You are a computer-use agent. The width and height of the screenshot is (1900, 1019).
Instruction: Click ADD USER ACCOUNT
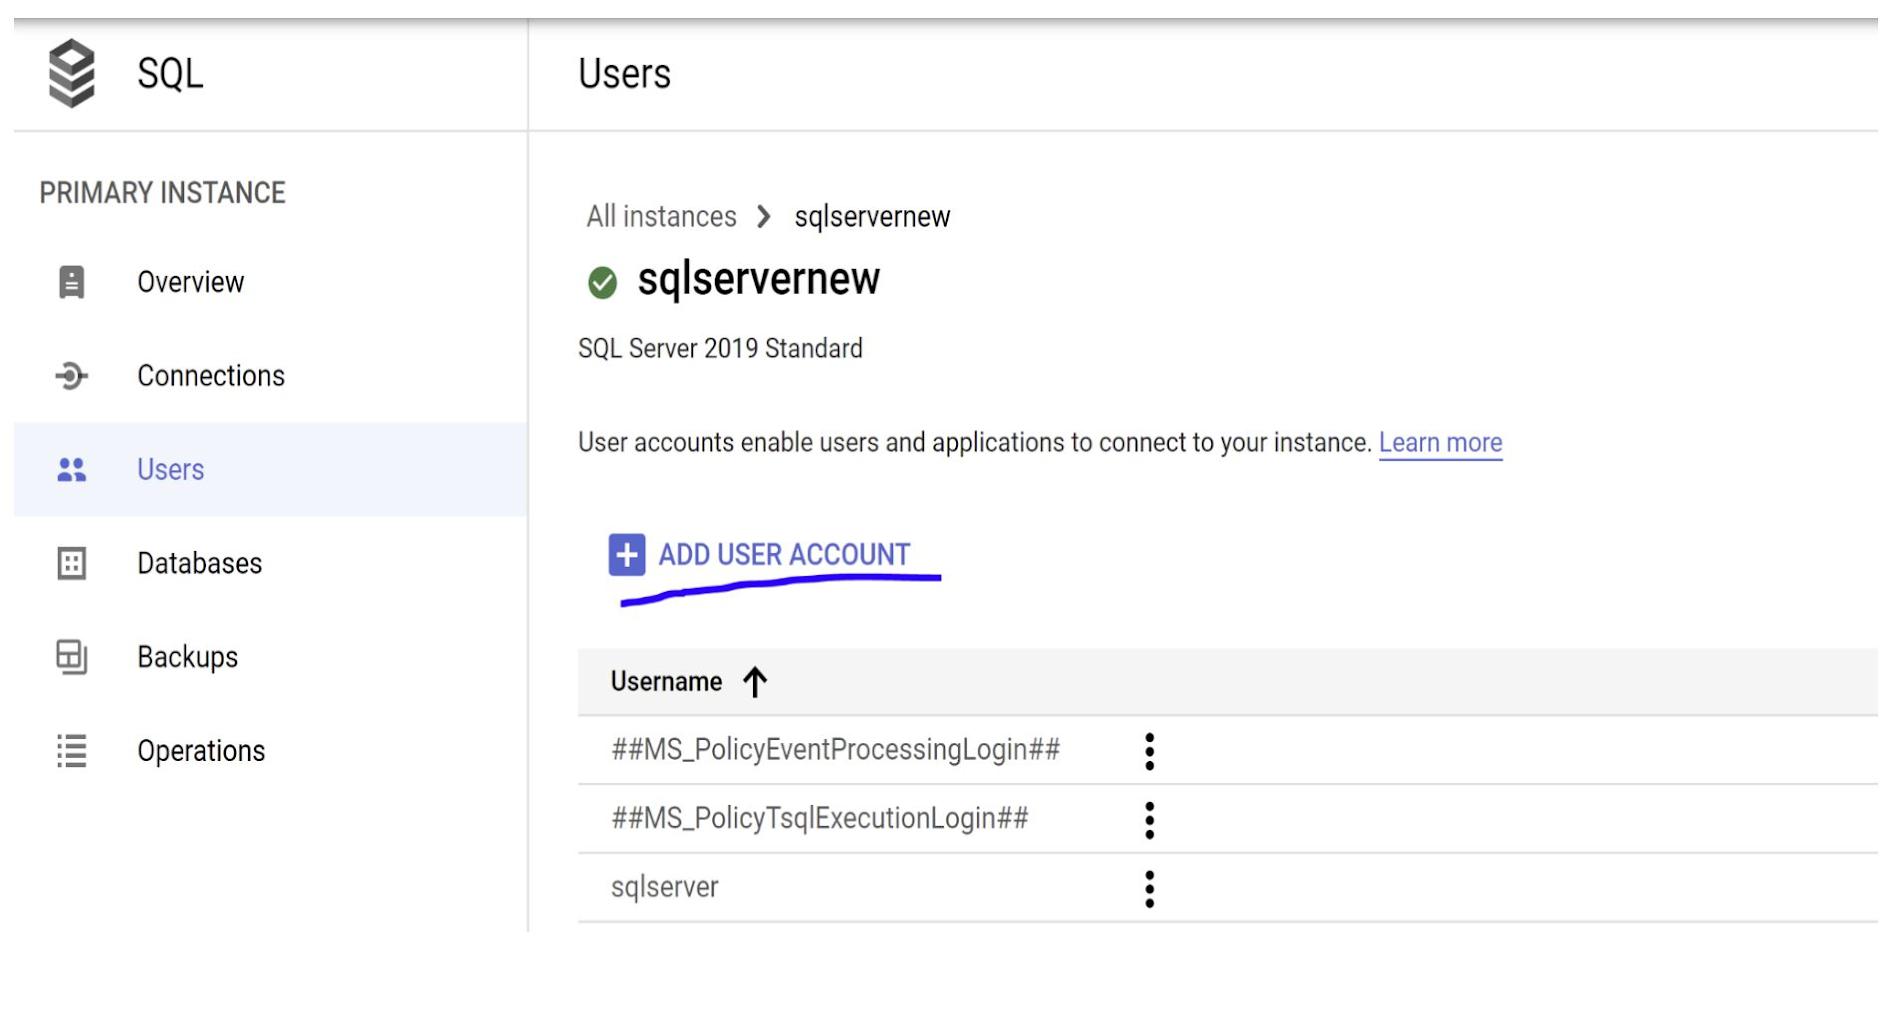click(784, 554)
